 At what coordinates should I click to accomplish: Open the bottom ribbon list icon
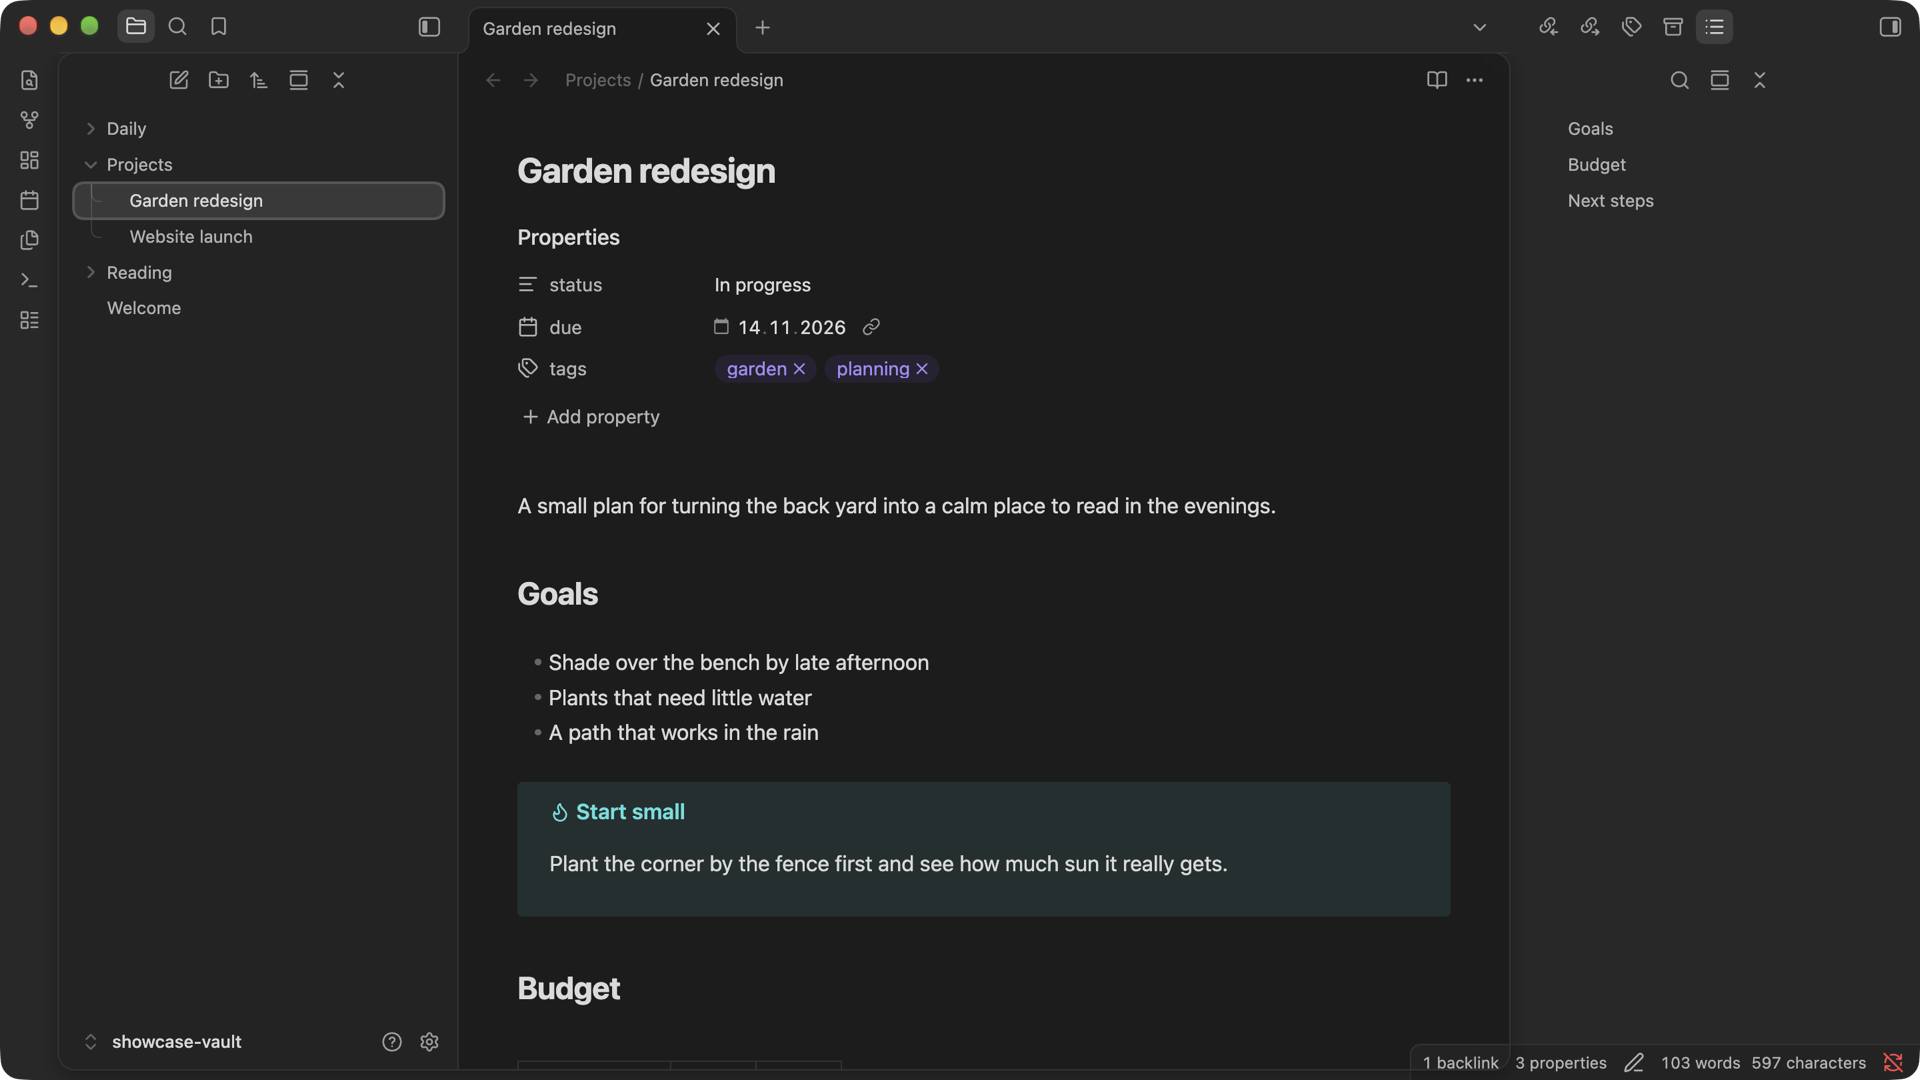29,320
